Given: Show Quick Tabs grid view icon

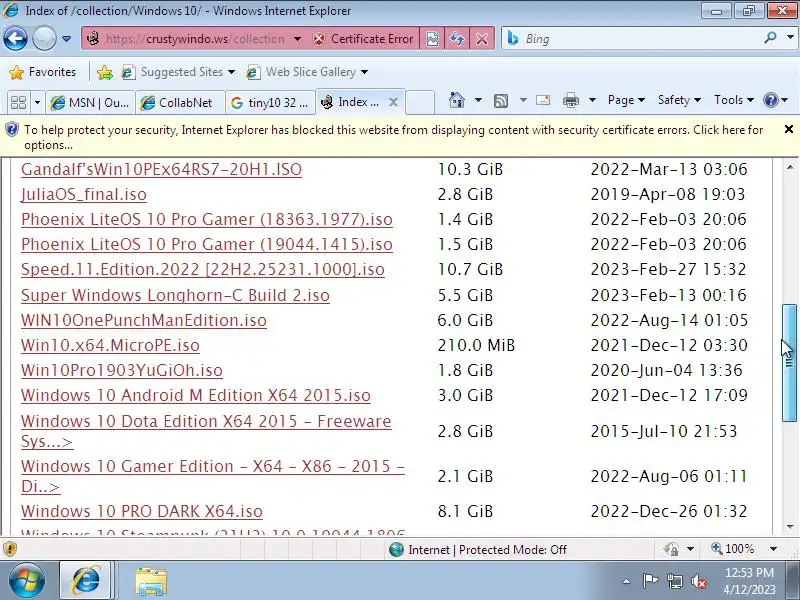Looking at the screenshot, I should point(19,102).
